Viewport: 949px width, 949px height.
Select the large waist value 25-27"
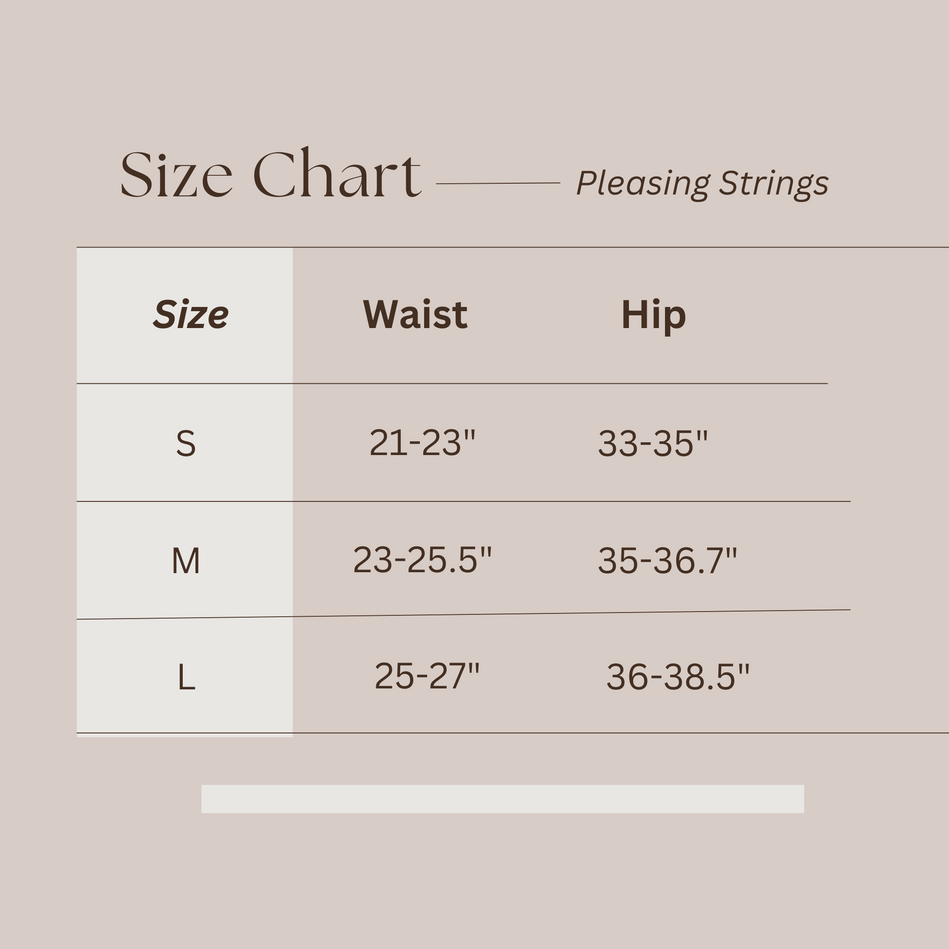coord(427,677)
